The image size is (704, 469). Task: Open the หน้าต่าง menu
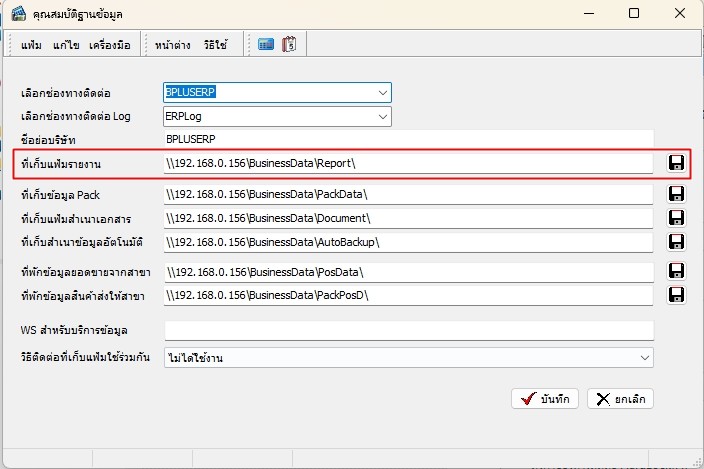pos(173,45)
